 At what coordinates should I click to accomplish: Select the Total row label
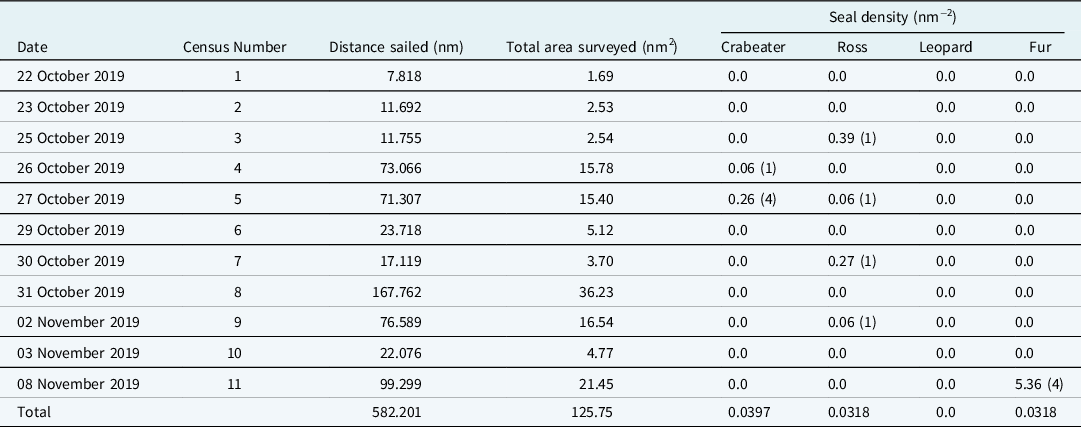click(34, 411)
